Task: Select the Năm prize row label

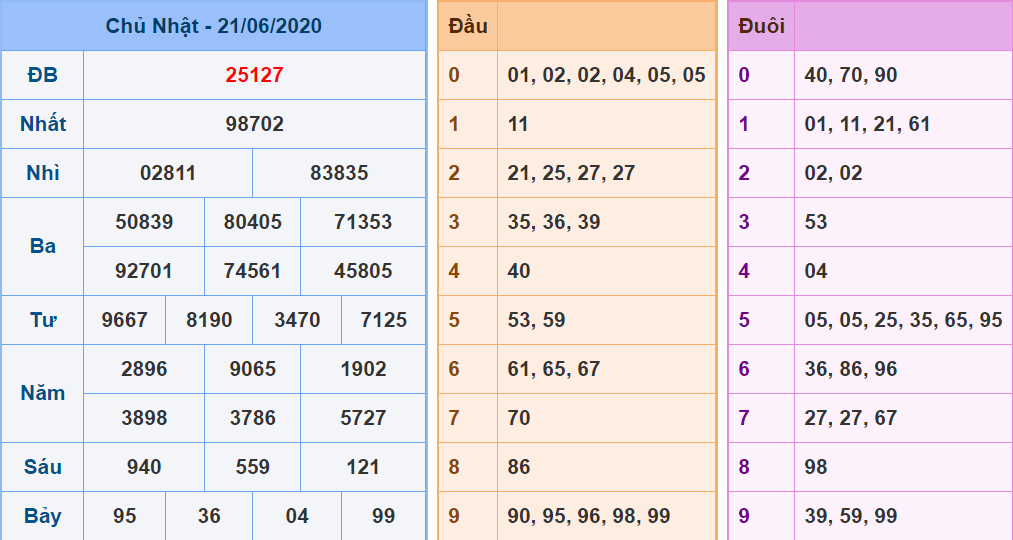Action: tap(42, 393)
